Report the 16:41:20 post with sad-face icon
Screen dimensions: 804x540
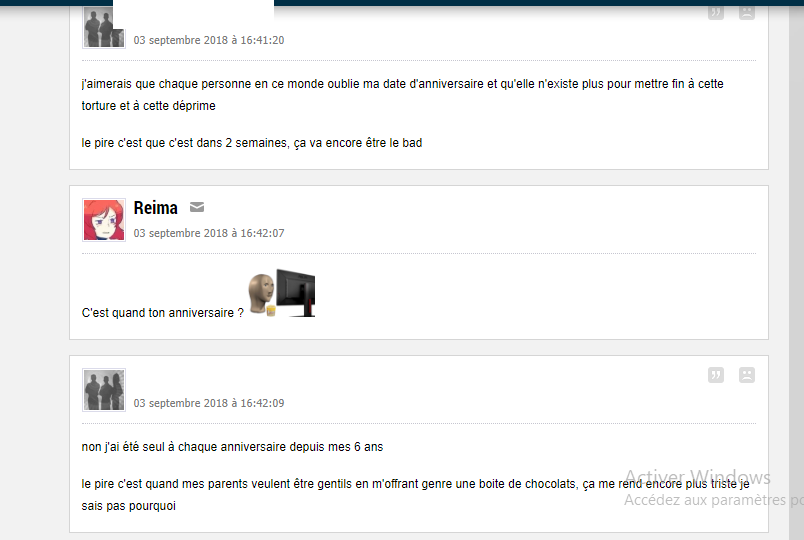click(747, 12)
